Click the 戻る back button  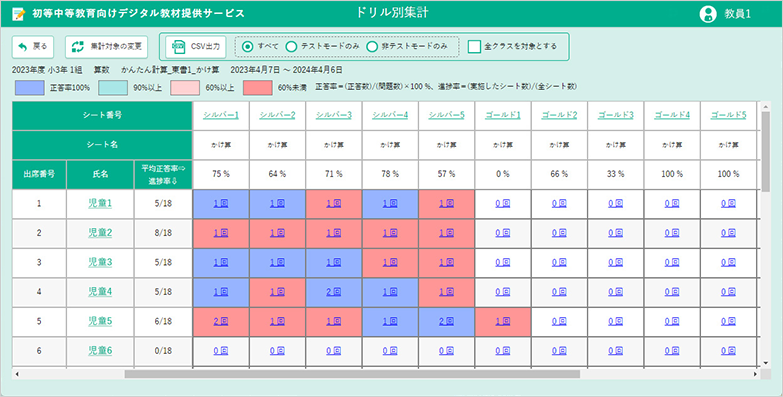pyautogui.click(x=33, y=46)
